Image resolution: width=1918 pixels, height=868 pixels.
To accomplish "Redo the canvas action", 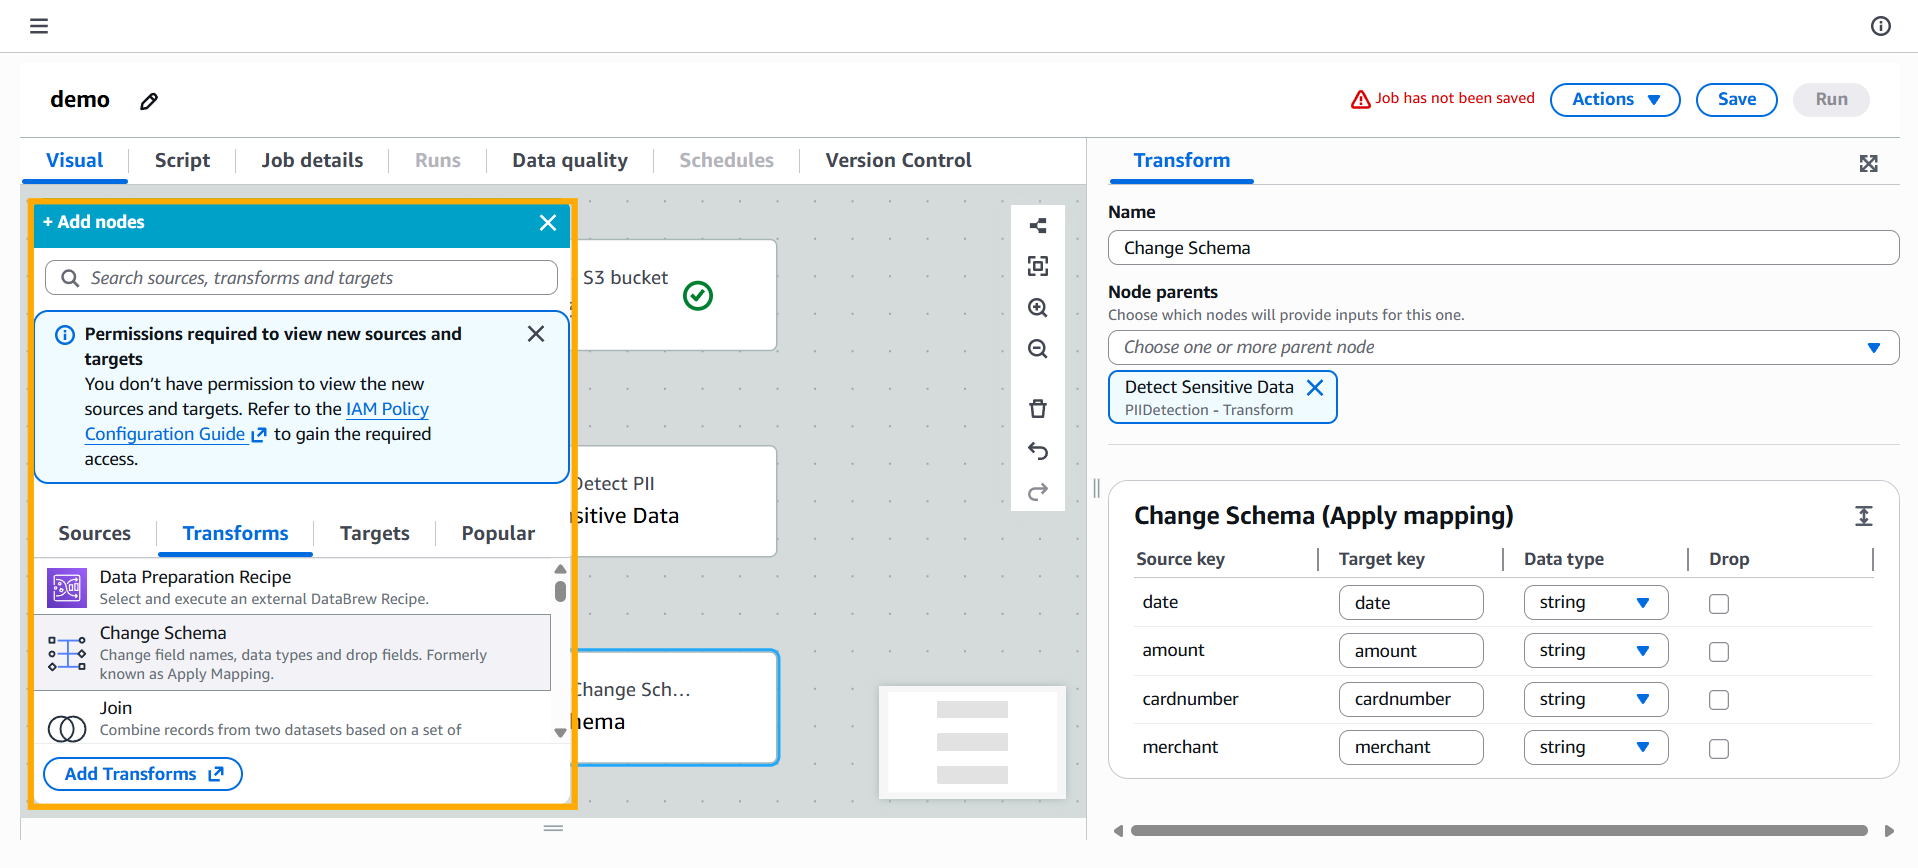I will pos(1038,492).
